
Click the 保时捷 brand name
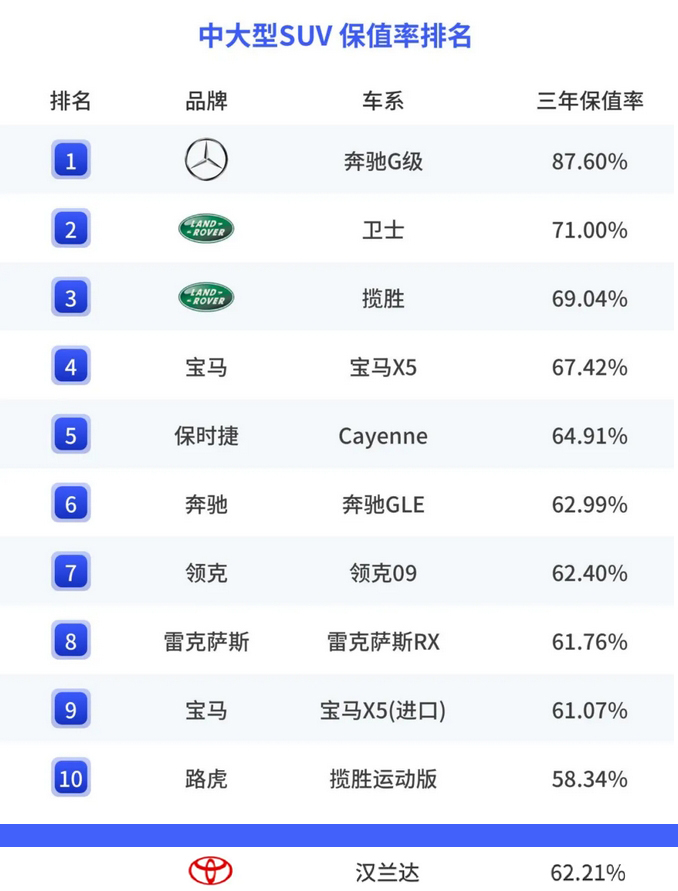pos(206,436)
